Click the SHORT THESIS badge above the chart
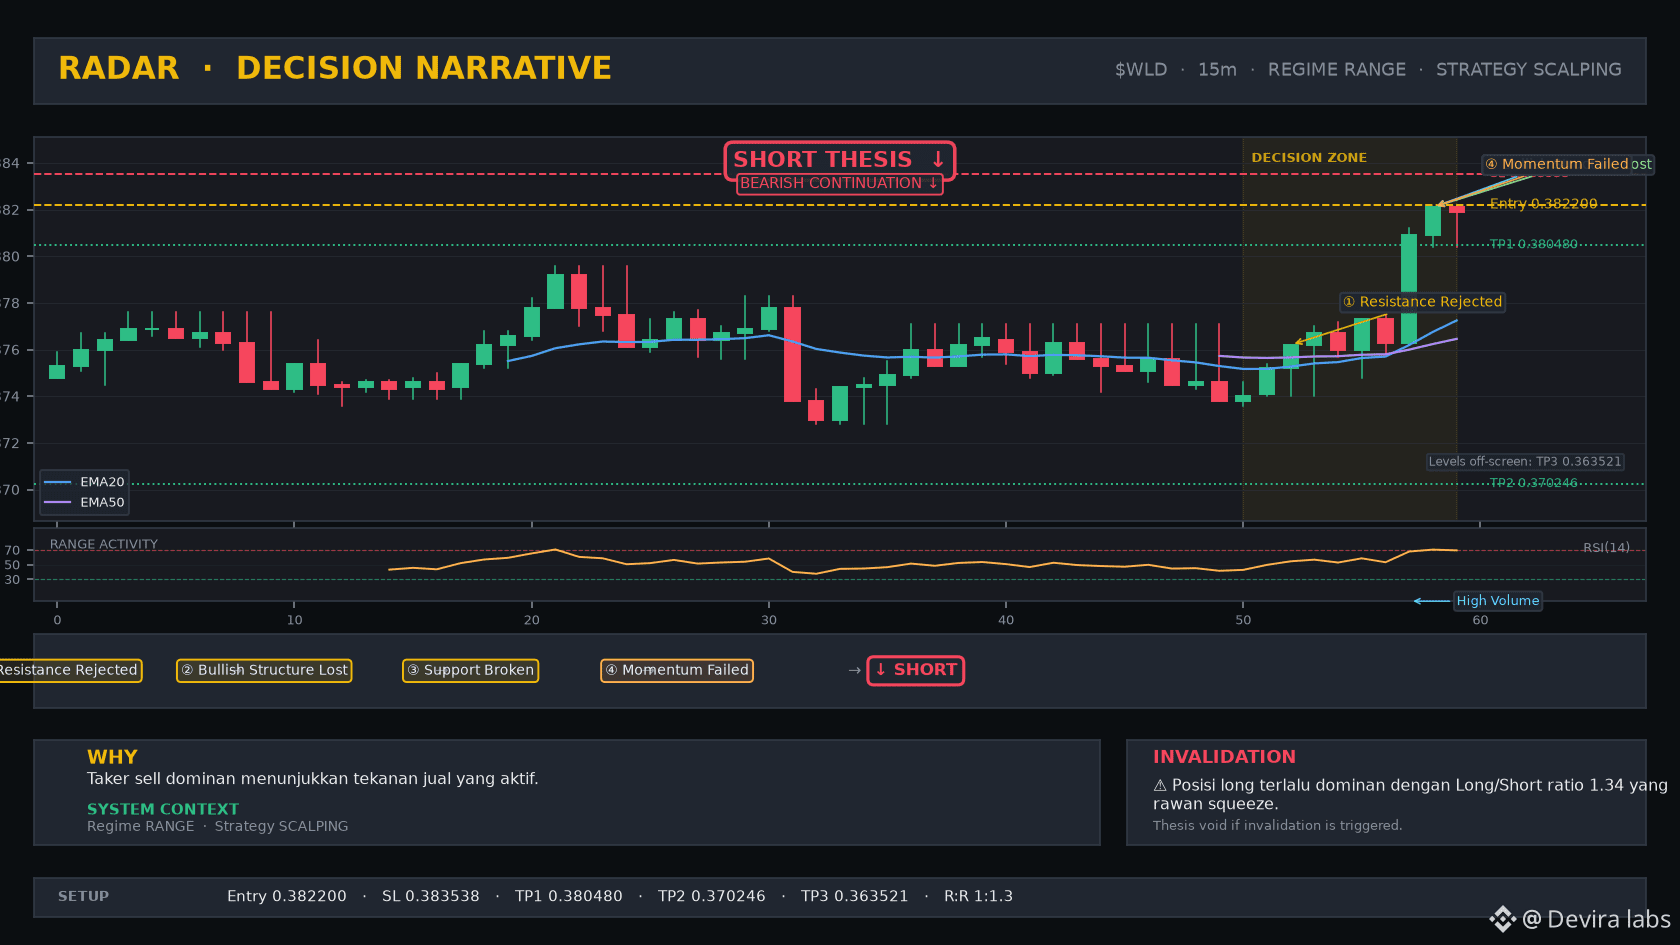The width and height of the screenshot is (1680, 945). click(x=839, y=159)
